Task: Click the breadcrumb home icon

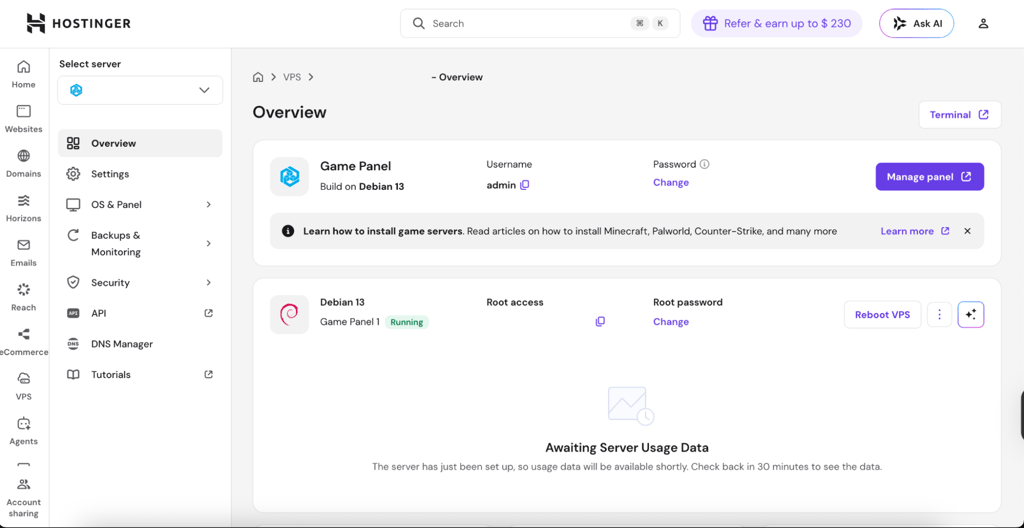Action: coord(258,77)
